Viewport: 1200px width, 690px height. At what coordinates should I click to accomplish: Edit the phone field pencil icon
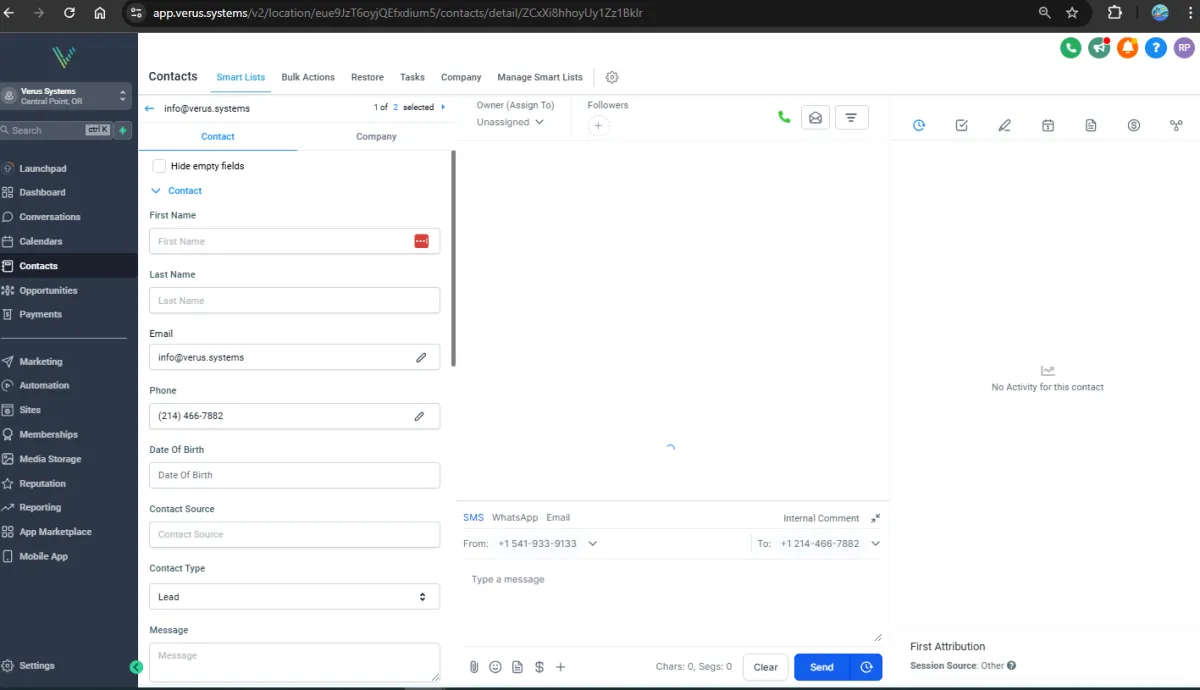click(419, 416)
